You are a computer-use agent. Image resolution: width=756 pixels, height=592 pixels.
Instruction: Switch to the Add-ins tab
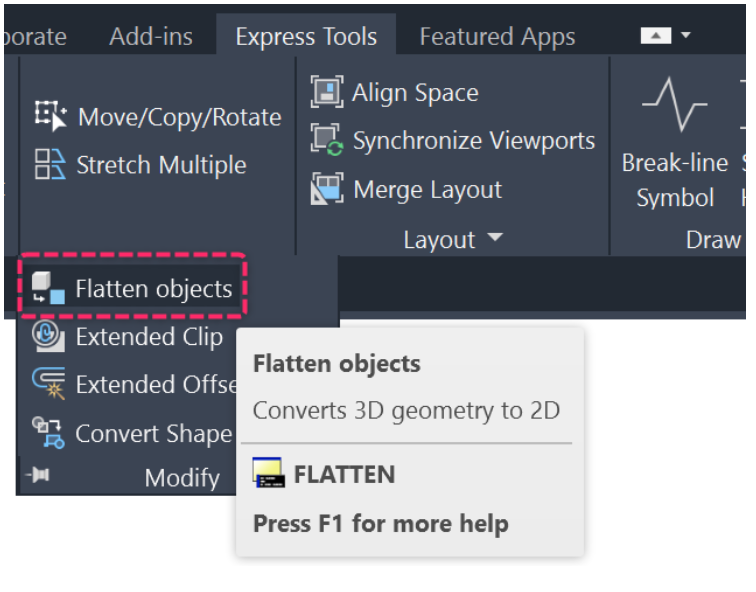tap(151, 37)
